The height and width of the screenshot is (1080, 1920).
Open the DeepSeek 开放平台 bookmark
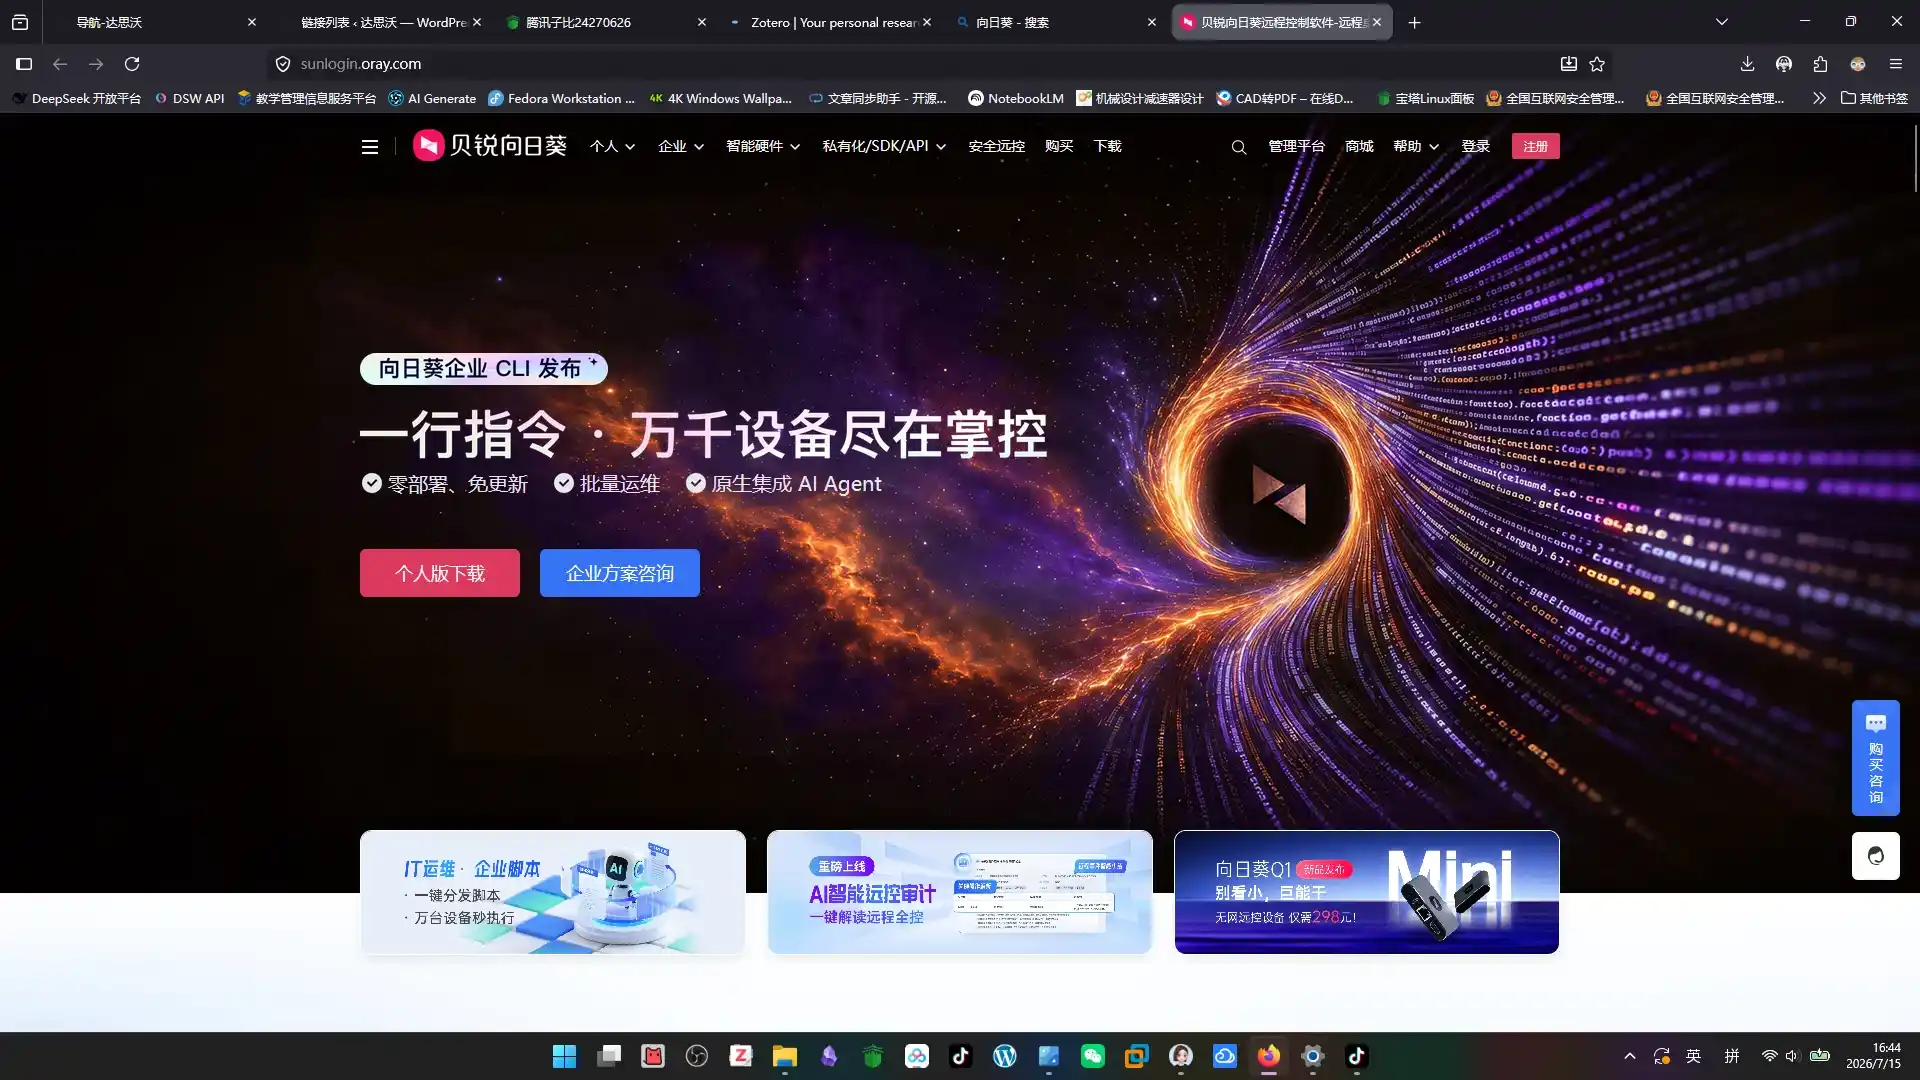coord(78,98)
